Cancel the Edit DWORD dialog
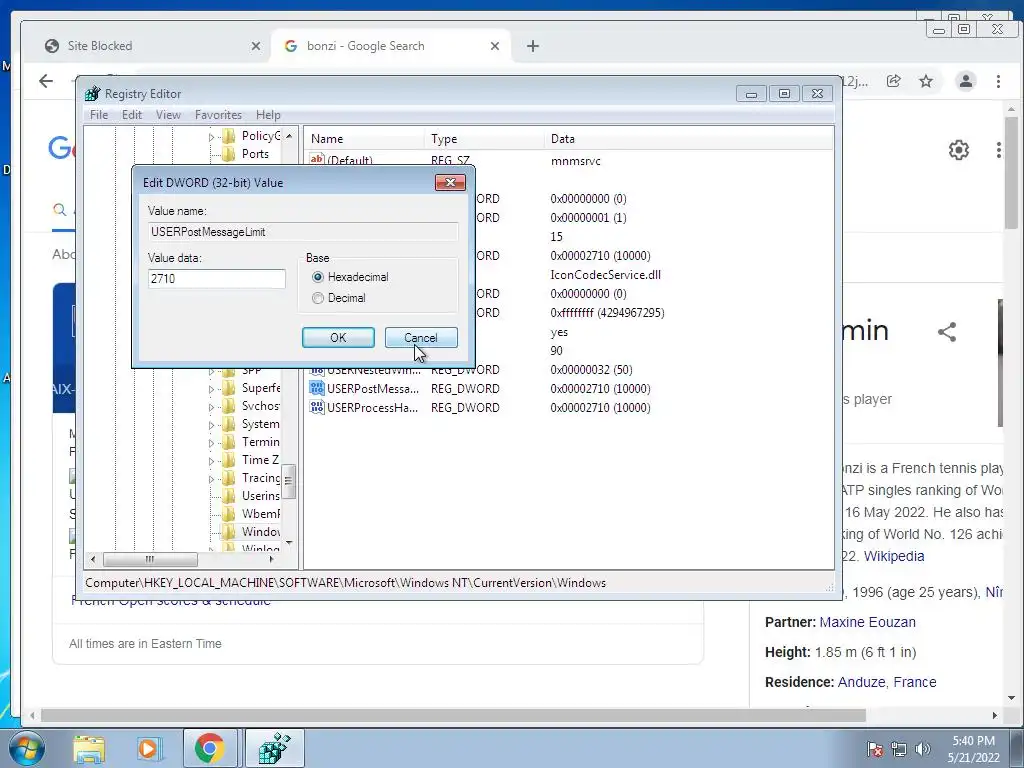The image size is (1024, 768). [421, 338]
